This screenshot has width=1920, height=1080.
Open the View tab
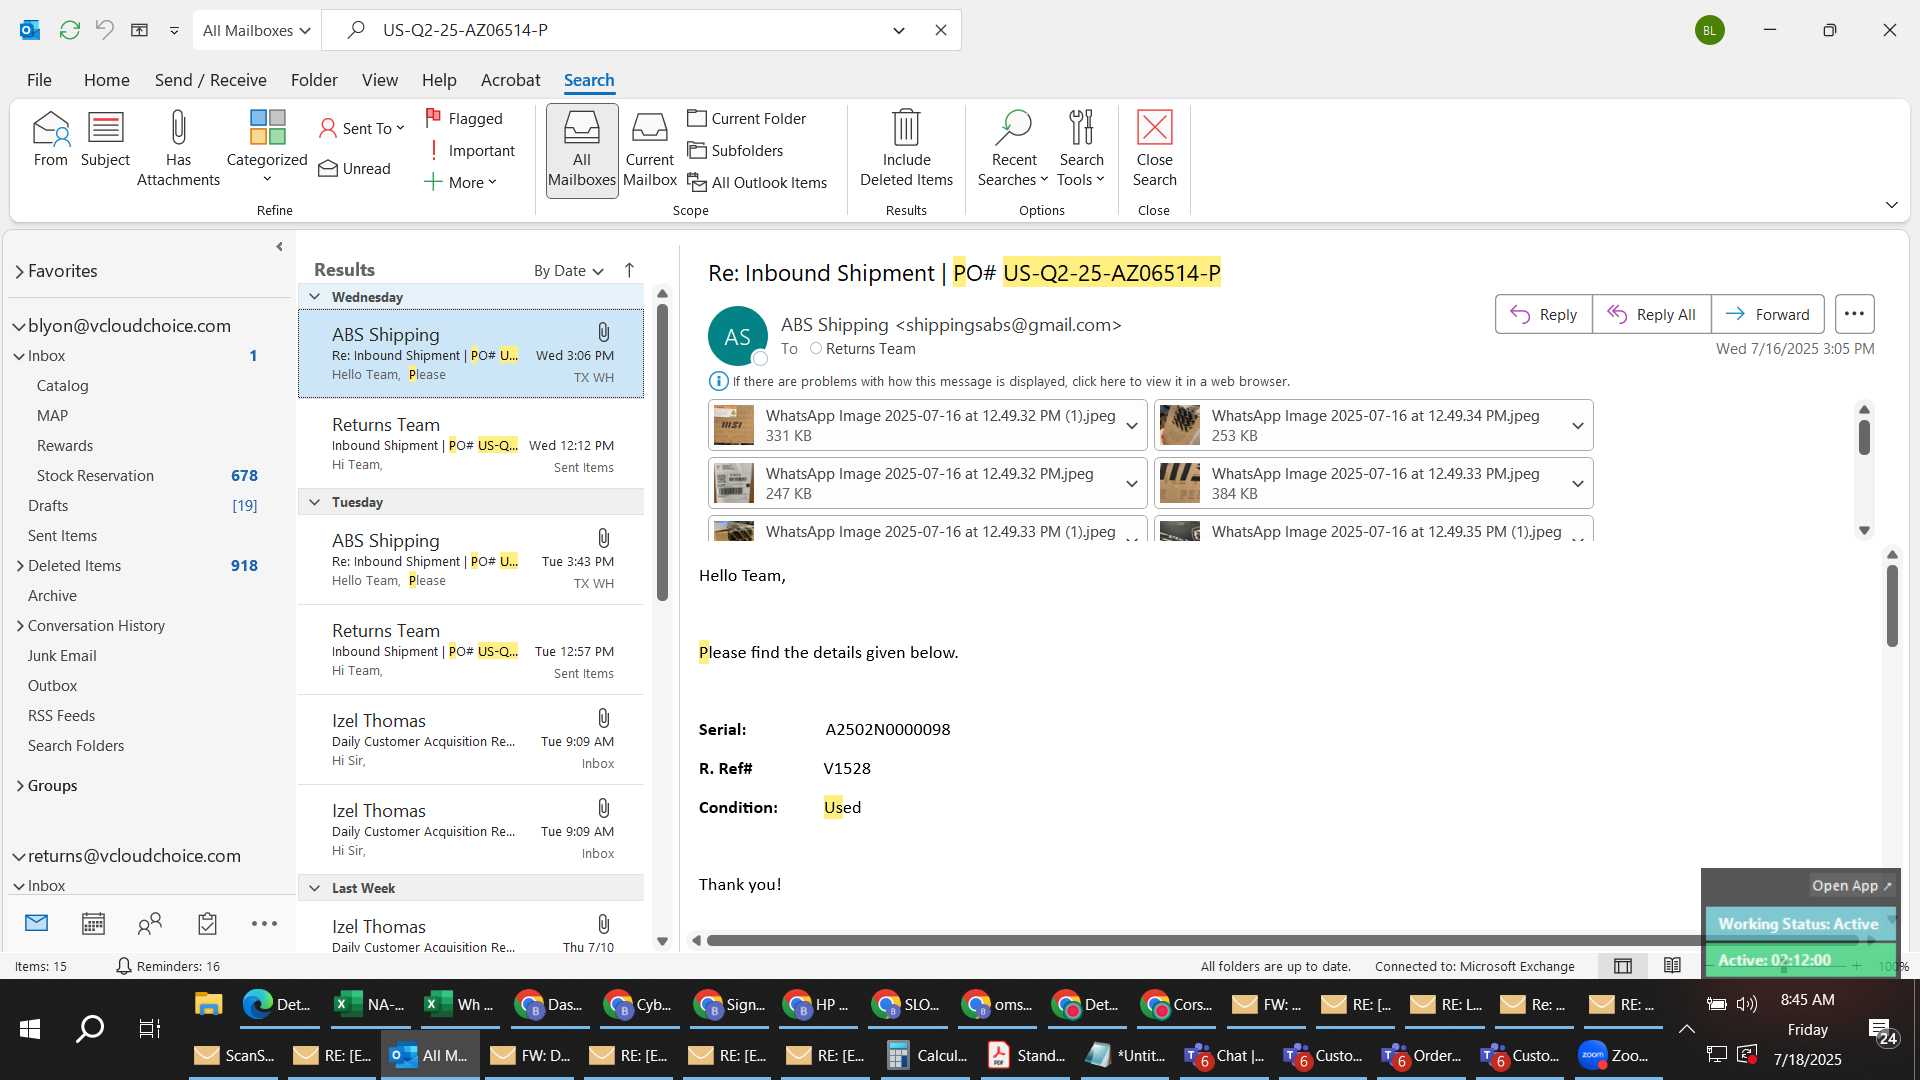click(x=379, y=80)
